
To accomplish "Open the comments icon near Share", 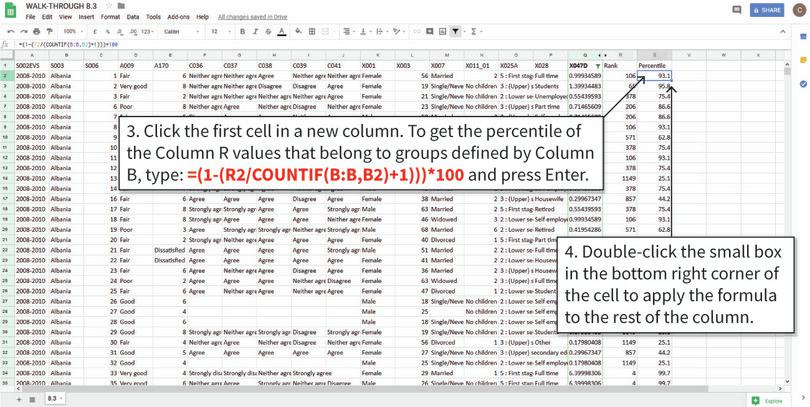I will pyautogui.click(x=737, y=10).
